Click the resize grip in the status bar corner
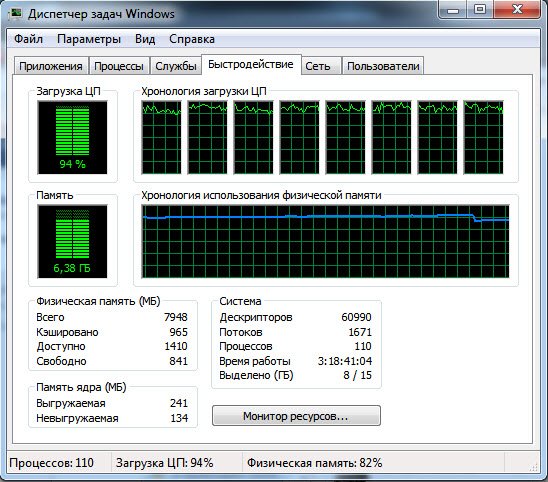The image size is (548, 482). tap(534, 467)
